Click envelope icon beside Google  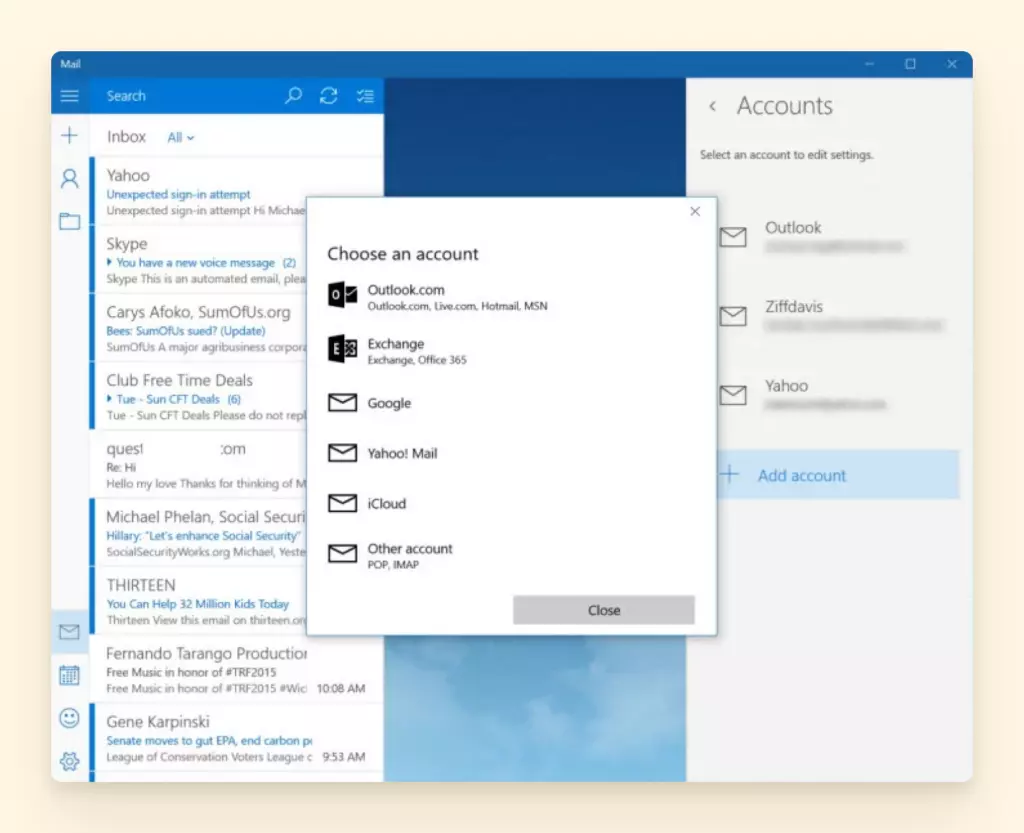pyautogui.click(x=342, y=402)
